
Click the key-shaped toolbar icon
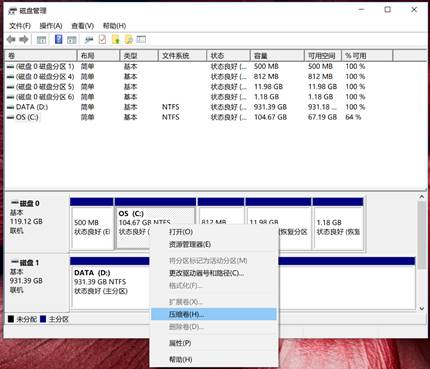(89, 40)
